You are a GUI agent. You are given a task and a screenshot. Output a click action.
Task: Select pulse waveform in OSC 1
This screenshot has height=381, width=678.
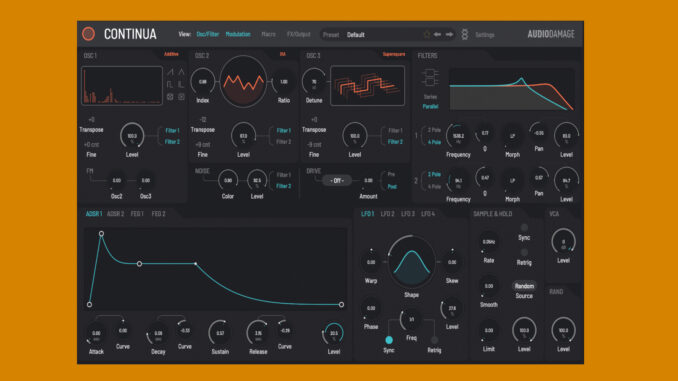click(x=181, y=84)
